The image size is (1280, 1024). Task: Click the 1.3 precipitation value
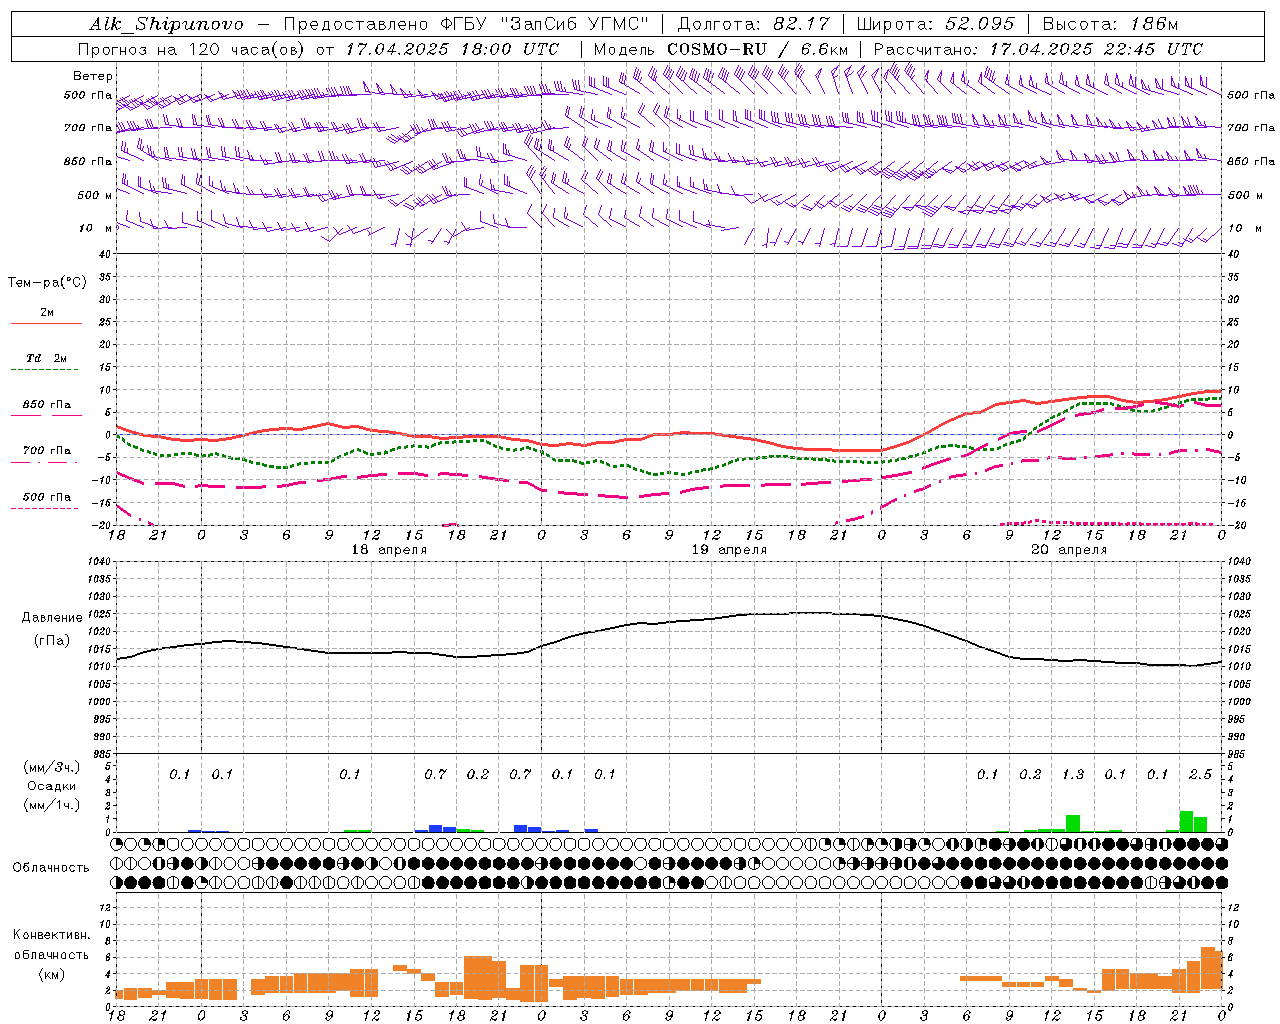click(x=1073, y=774)
